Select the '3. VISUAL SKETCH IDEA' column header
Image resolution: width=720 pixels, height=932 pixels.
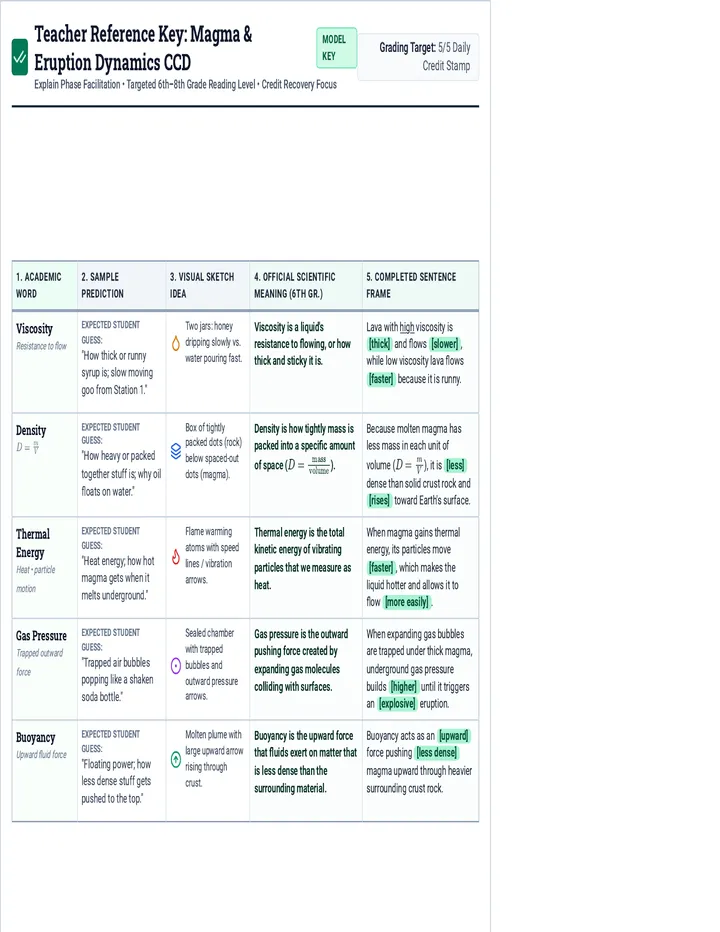coord(207,285)
